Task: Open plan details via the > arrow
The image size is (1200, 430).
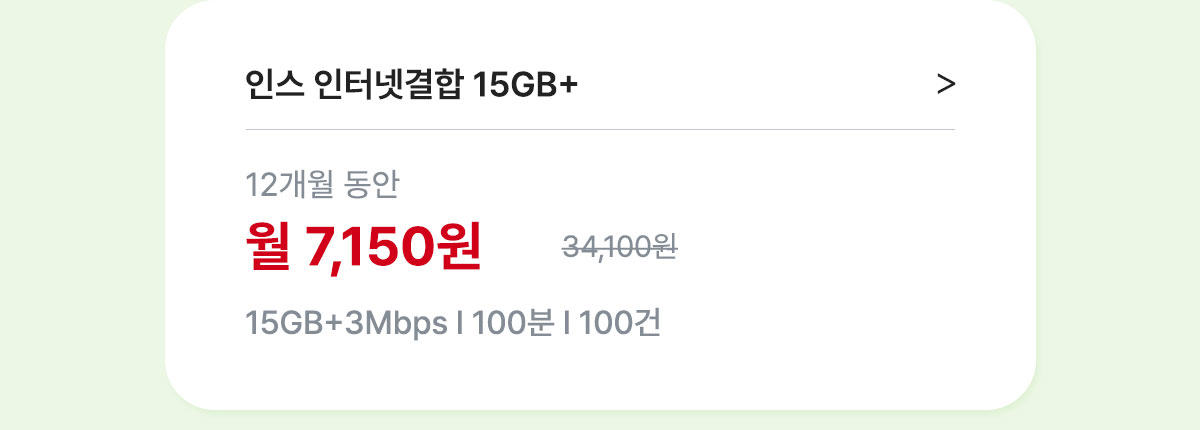Action: (946, 86)
